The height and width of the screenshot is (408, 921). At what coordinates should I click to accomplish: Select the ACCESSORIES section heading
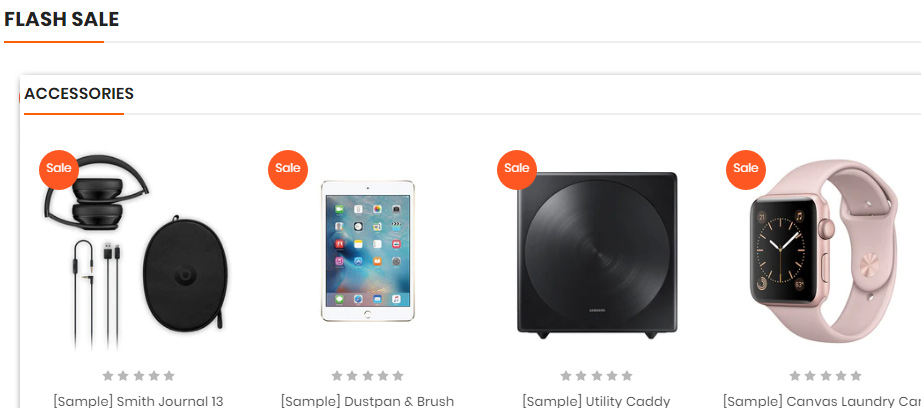[79, 93]
